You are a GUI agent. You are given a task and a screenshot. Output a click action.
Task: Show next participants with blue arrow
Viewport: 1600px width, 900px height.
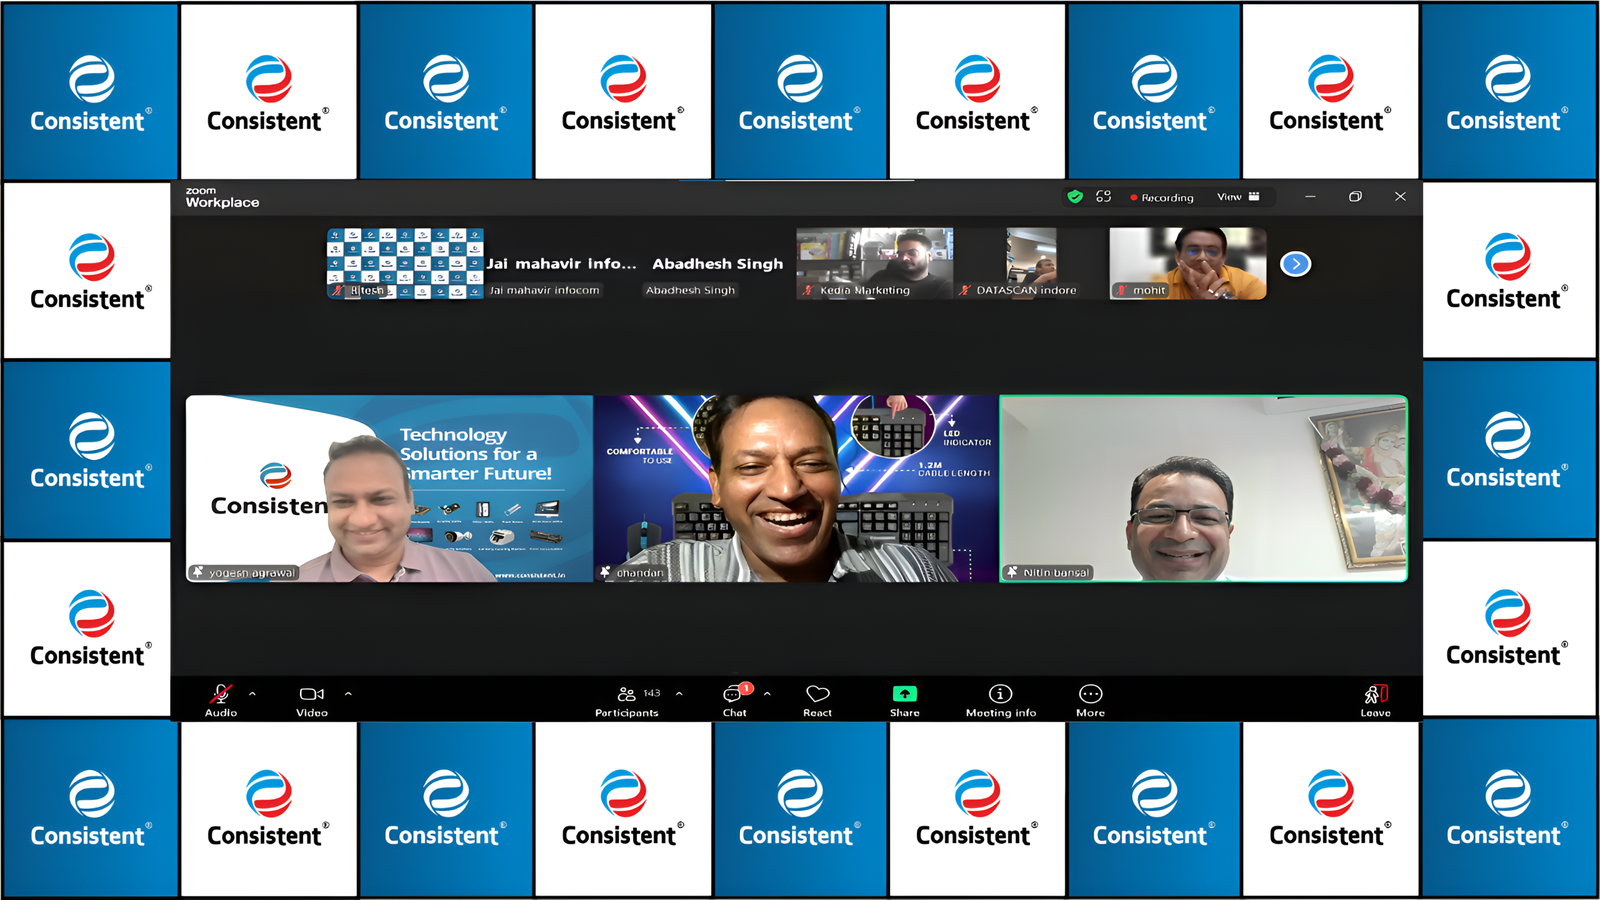click(1295, 264)
